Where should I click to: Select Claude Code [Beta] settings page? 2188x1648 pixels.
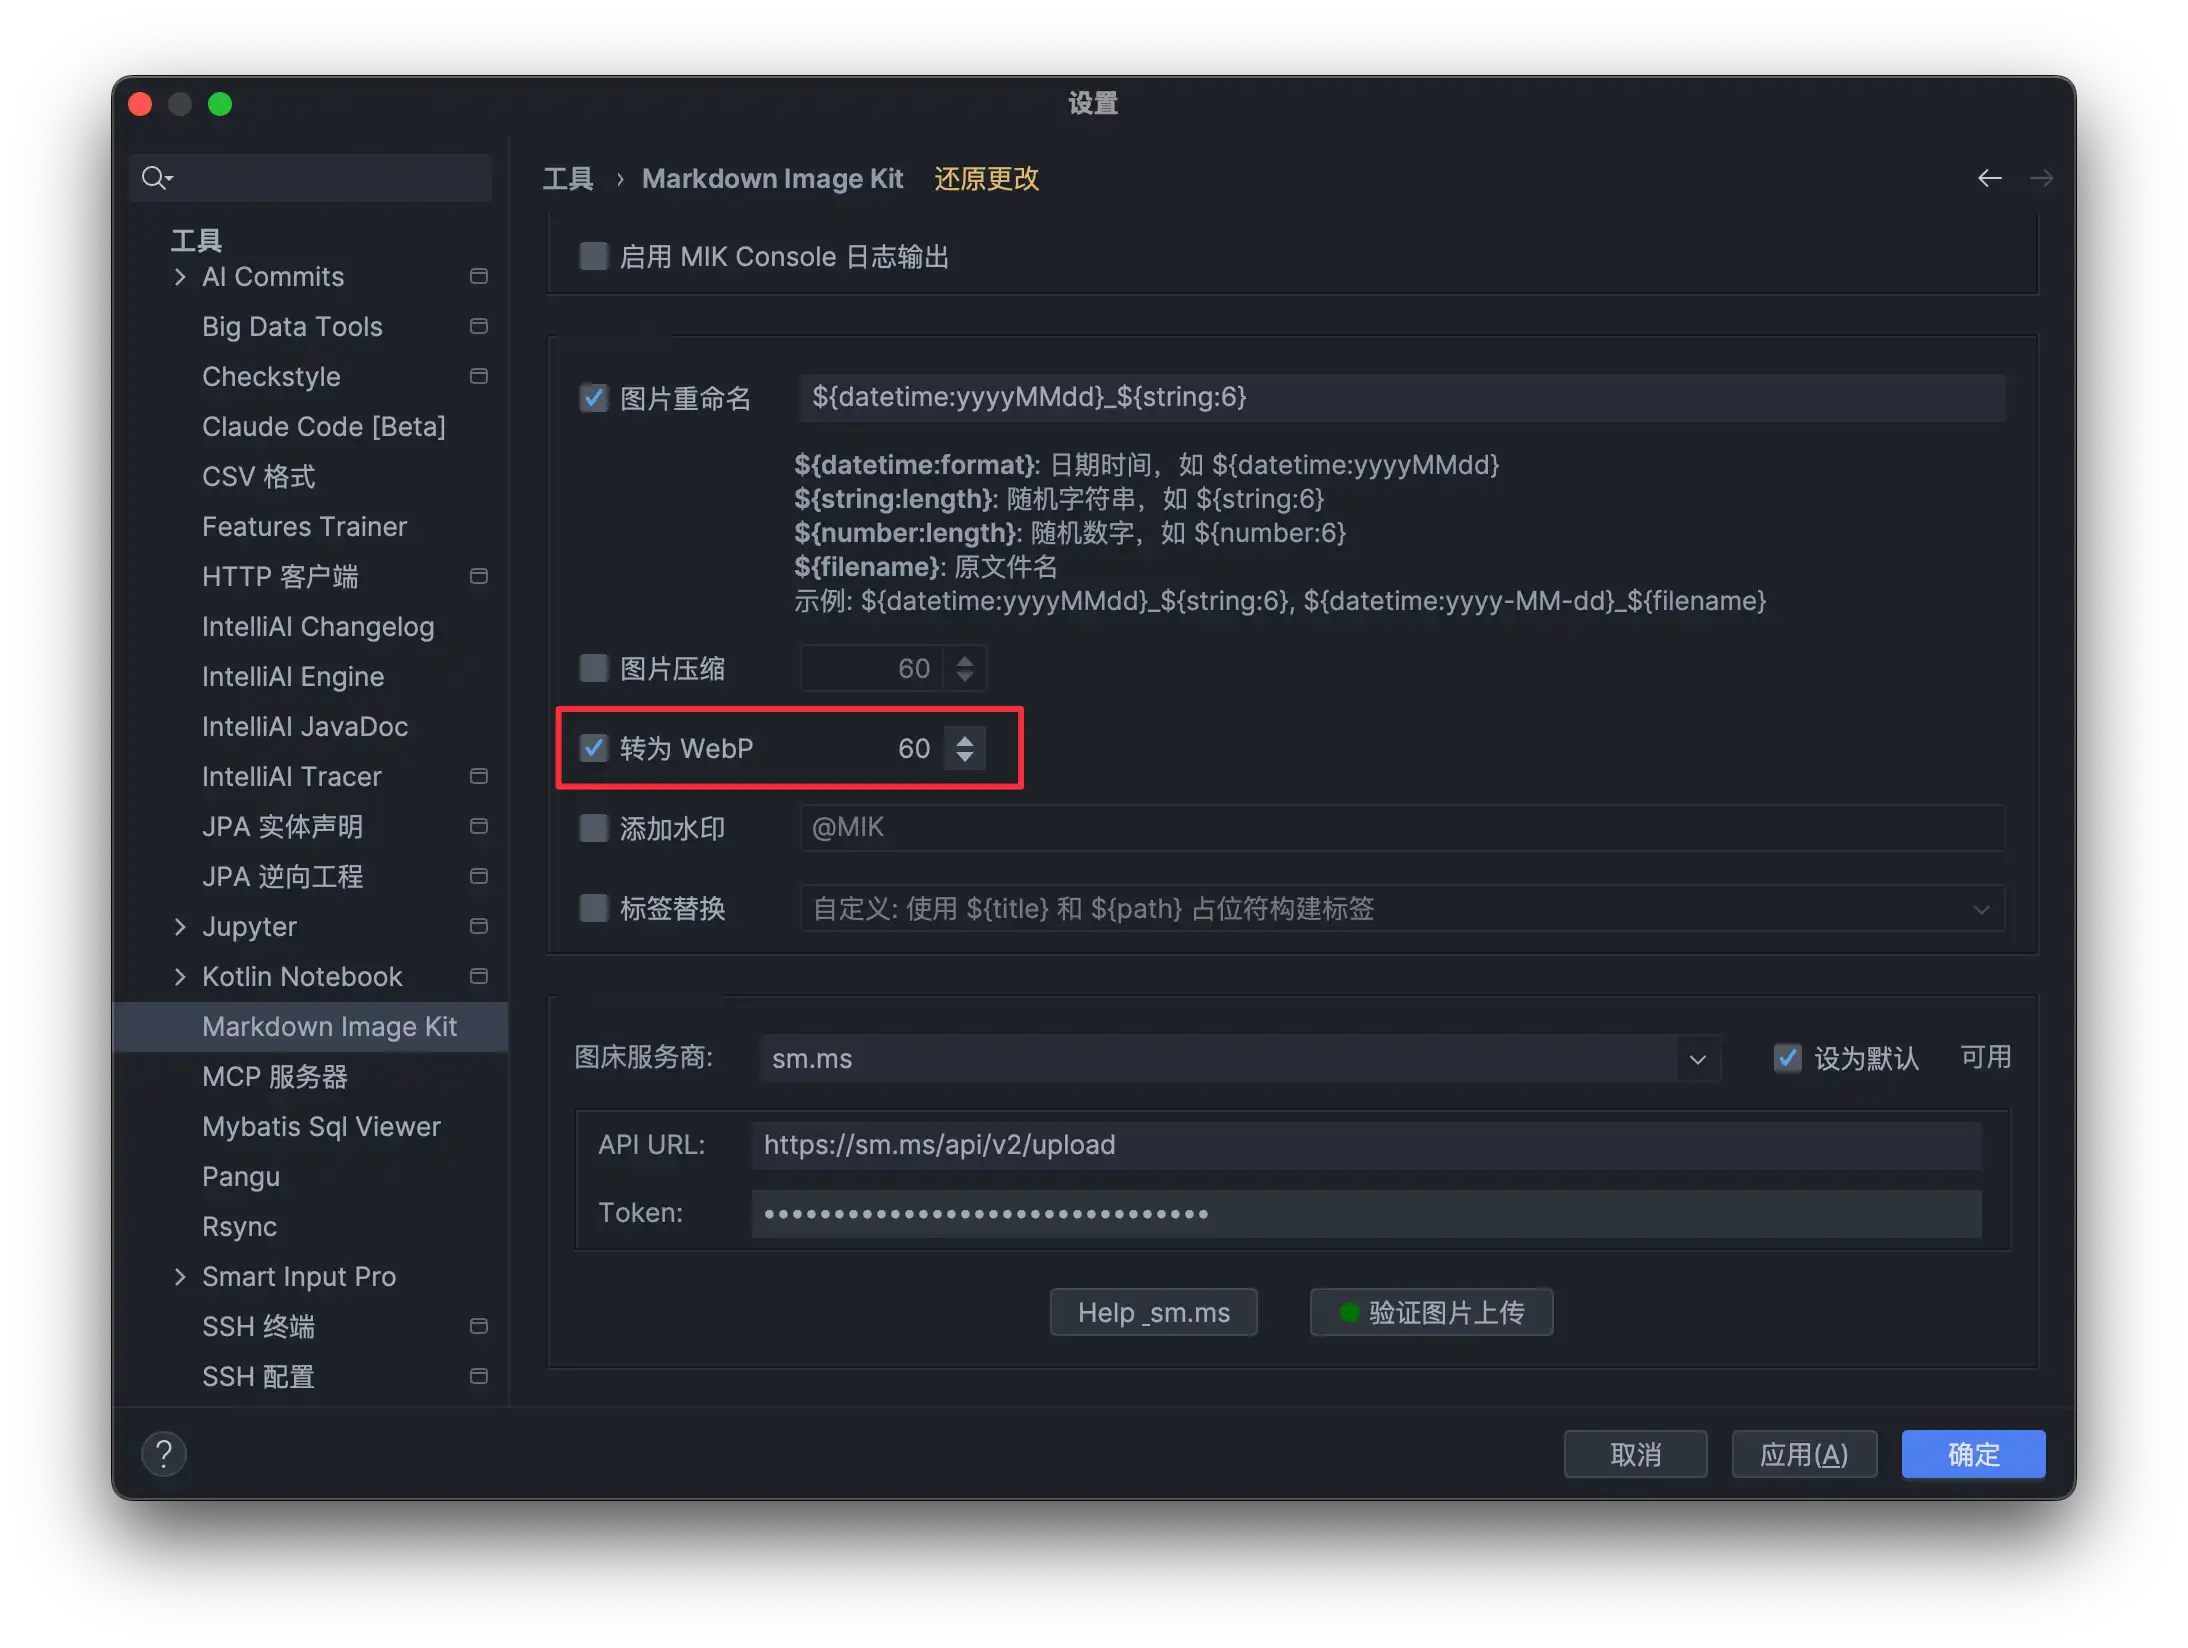coord(323,427)
